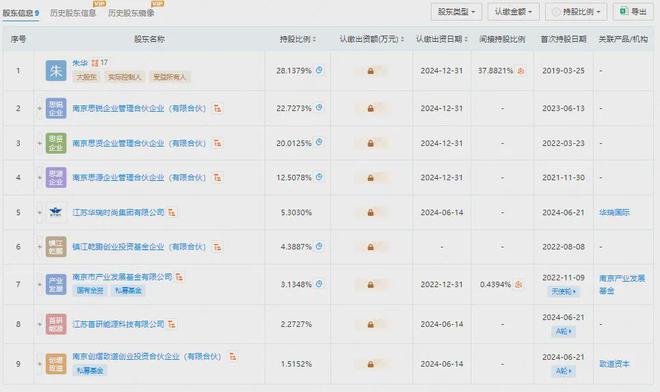Expand row for 江苏华瑞时尚集团有限公司

(40, 212)
